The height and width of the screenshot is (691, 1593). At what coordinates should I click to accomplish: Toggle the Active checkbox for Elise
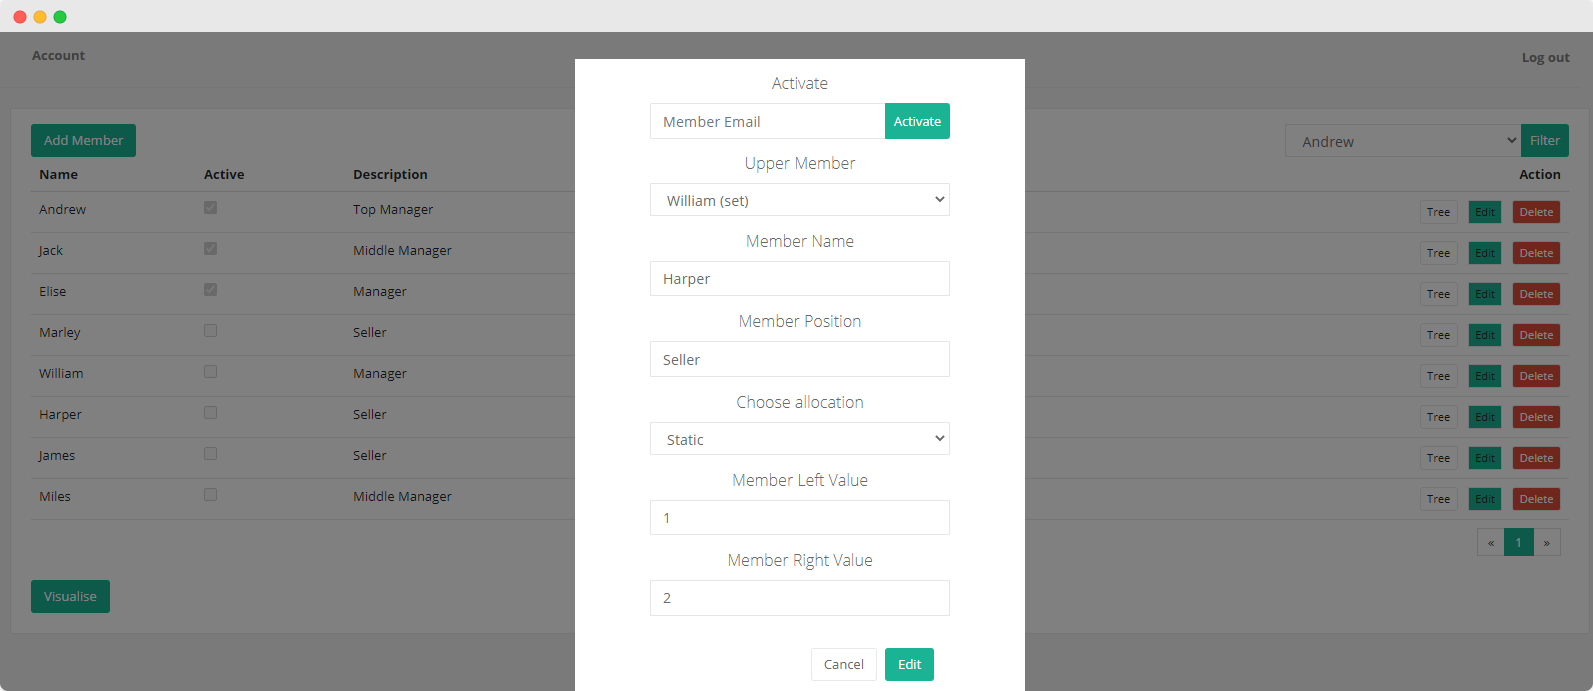click(210, 290)
